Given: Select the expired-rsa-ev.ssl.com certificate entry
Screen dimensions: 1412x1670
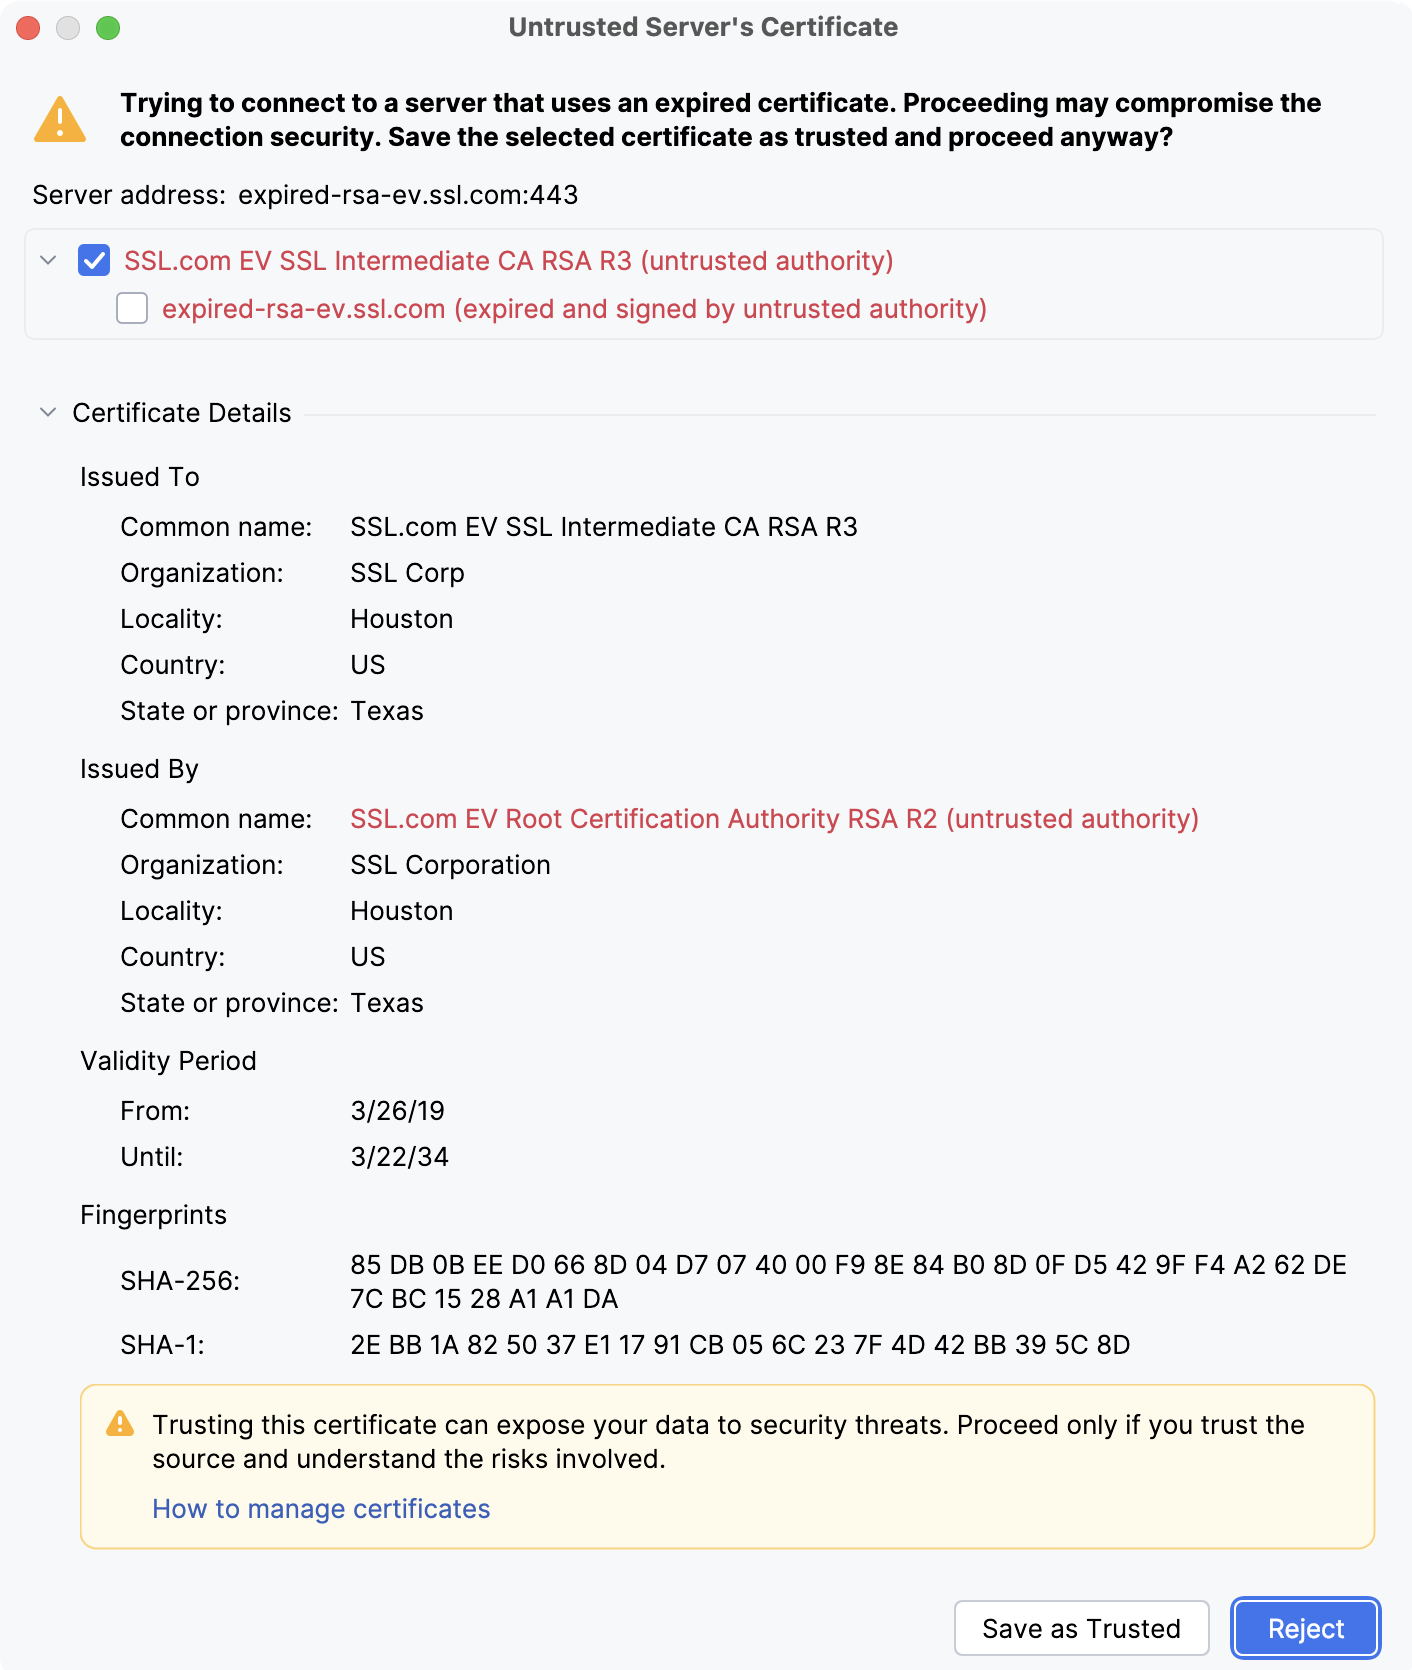Looking at the screenshot, I should 574,308.
